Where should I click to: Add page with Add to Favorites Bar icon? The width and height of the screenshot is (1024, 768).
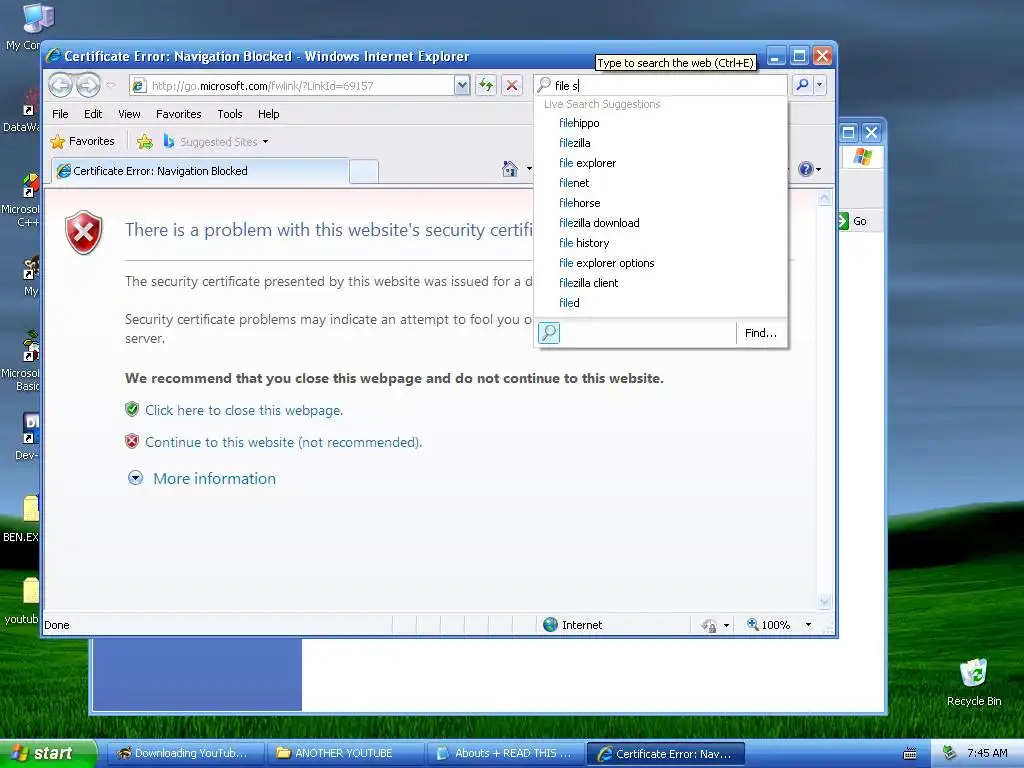coord(145,141)
